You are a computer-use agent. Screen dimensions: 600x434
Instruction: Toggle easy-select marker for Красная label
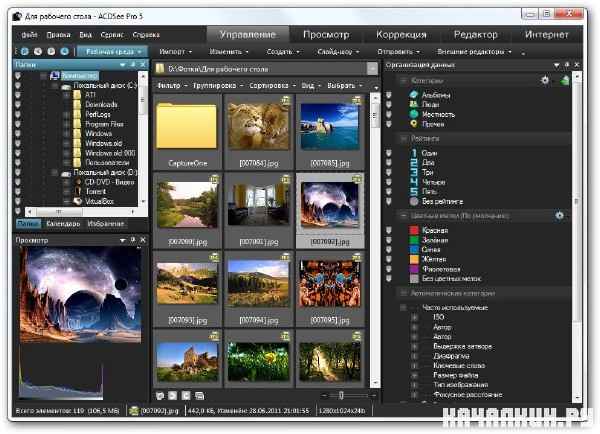coord(389,230)
